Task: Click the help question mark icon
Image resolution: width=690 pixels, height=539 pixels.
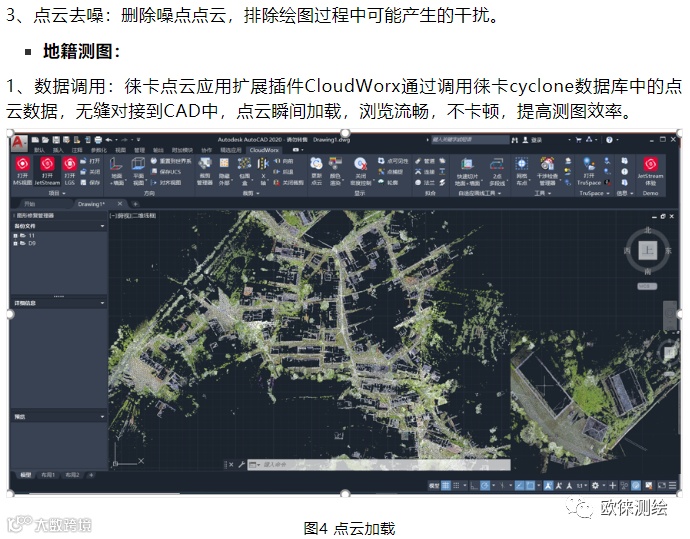Action: pyautogui.click(x=609, y=140)
